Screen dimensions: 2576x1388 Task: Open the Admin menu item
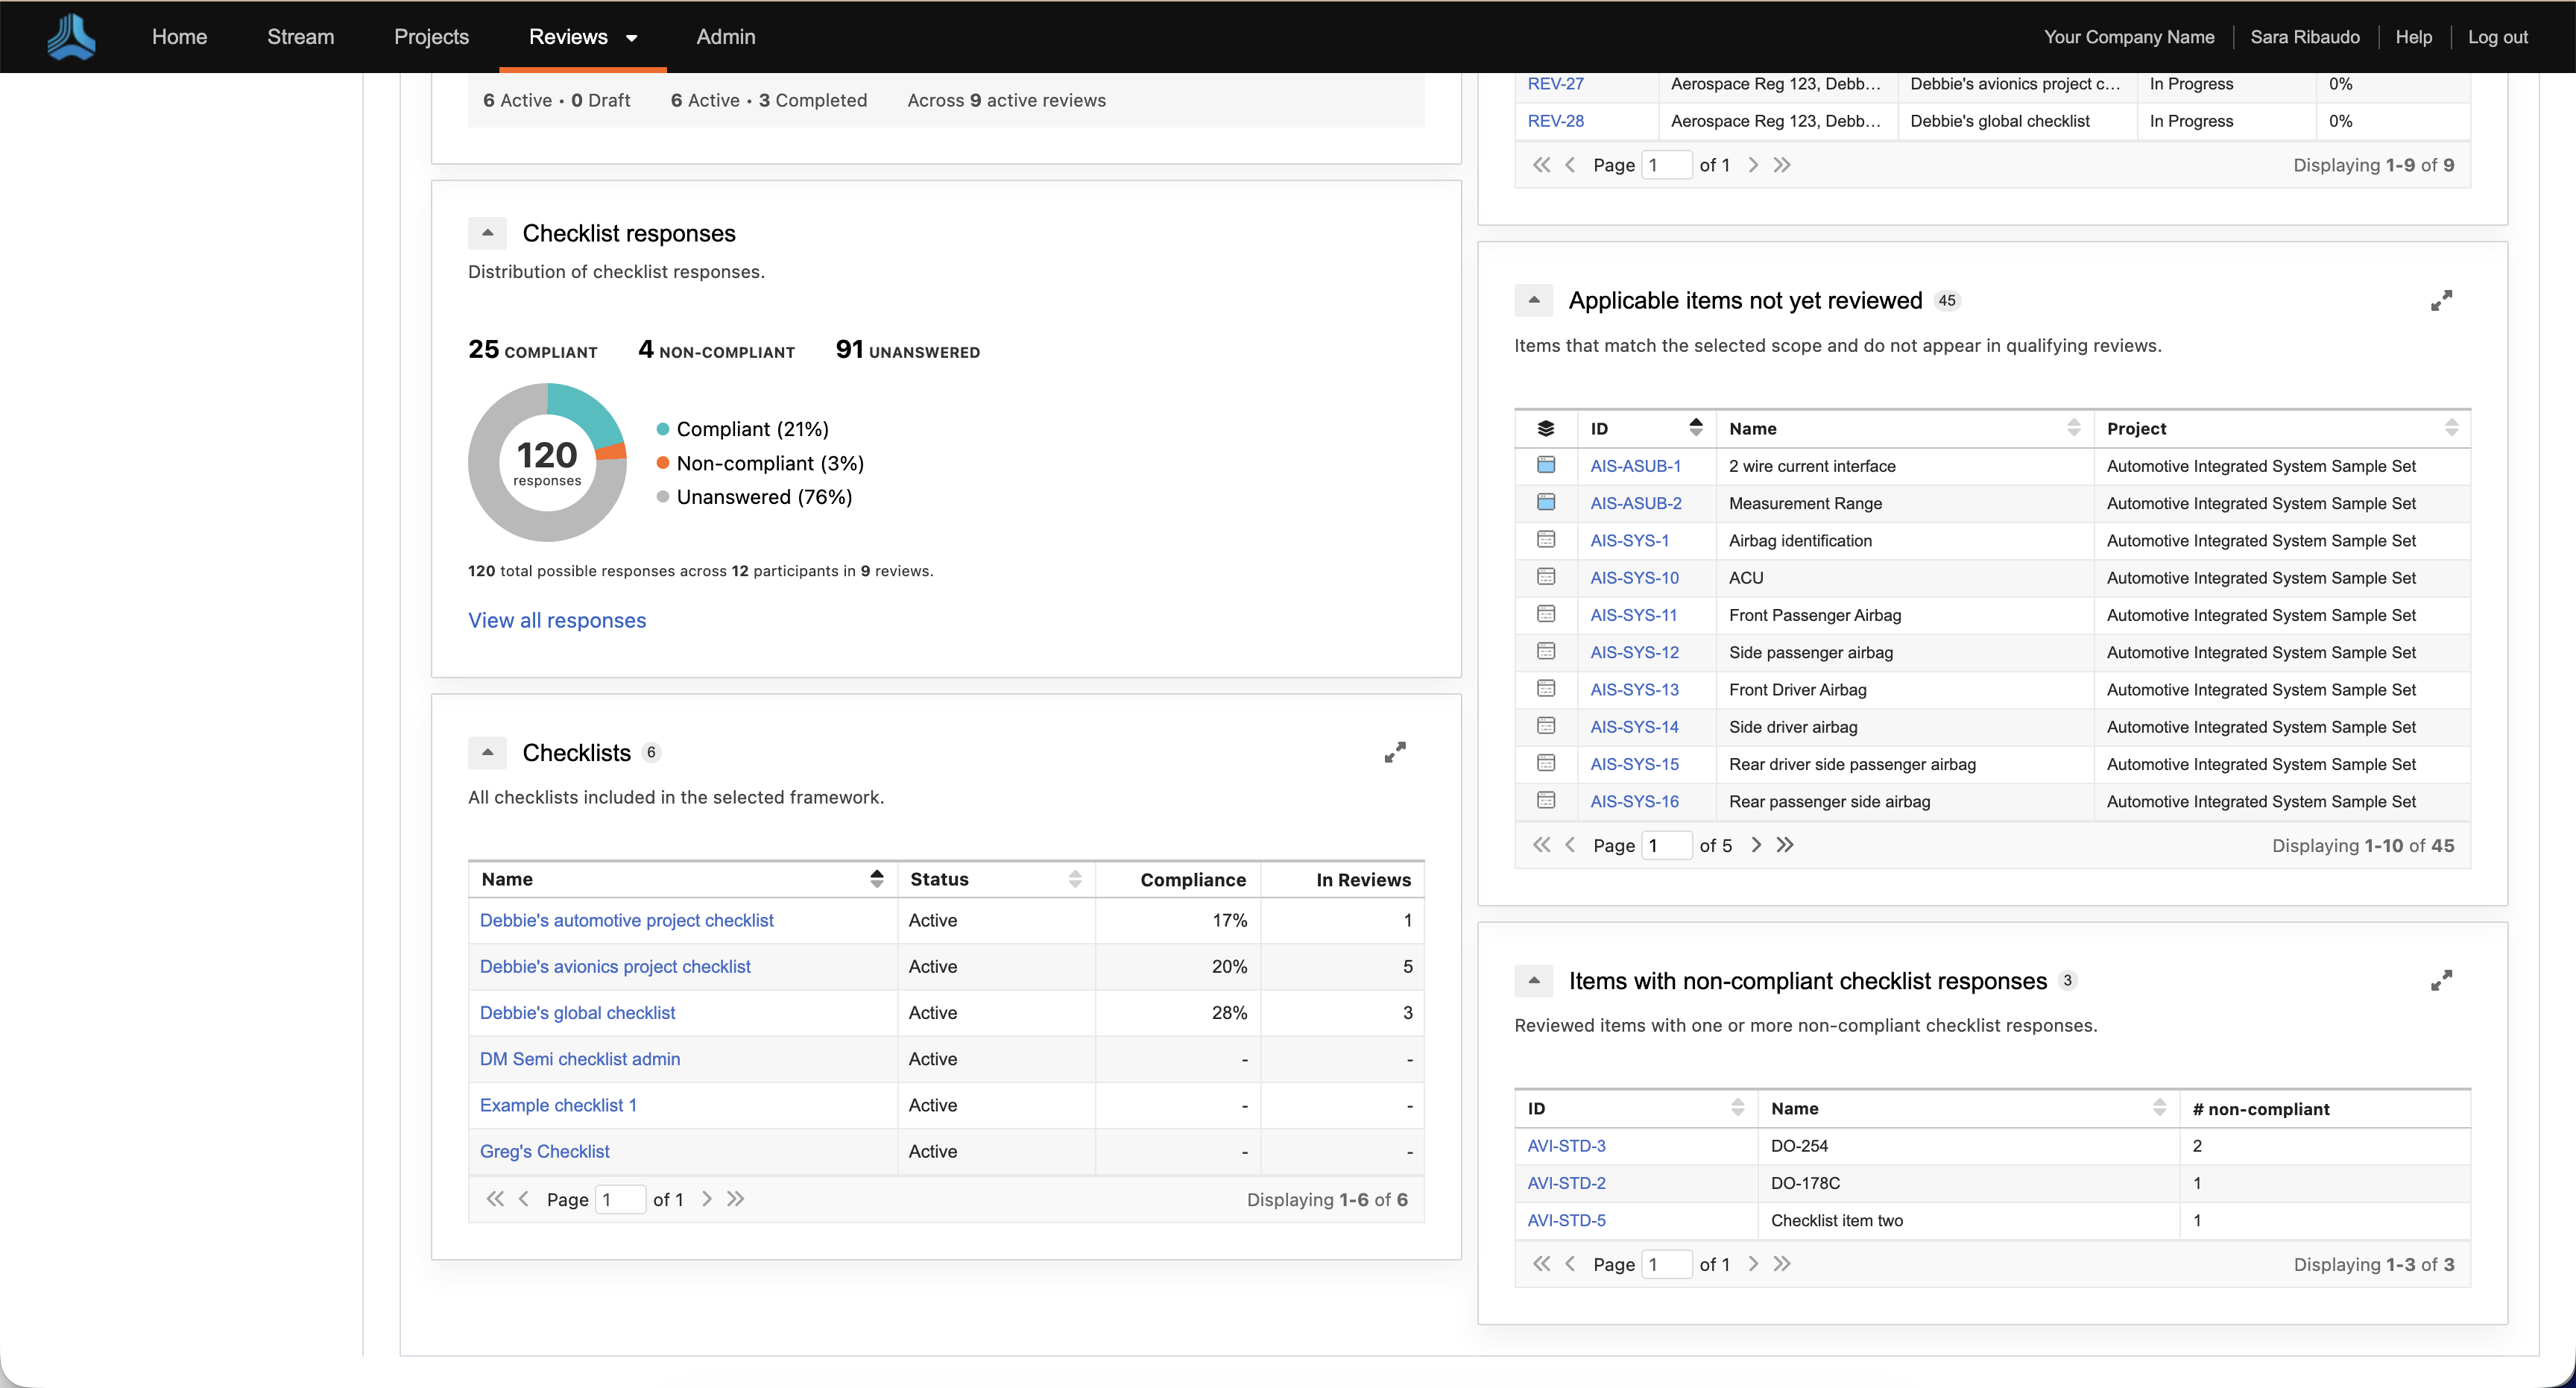[725, 37]
